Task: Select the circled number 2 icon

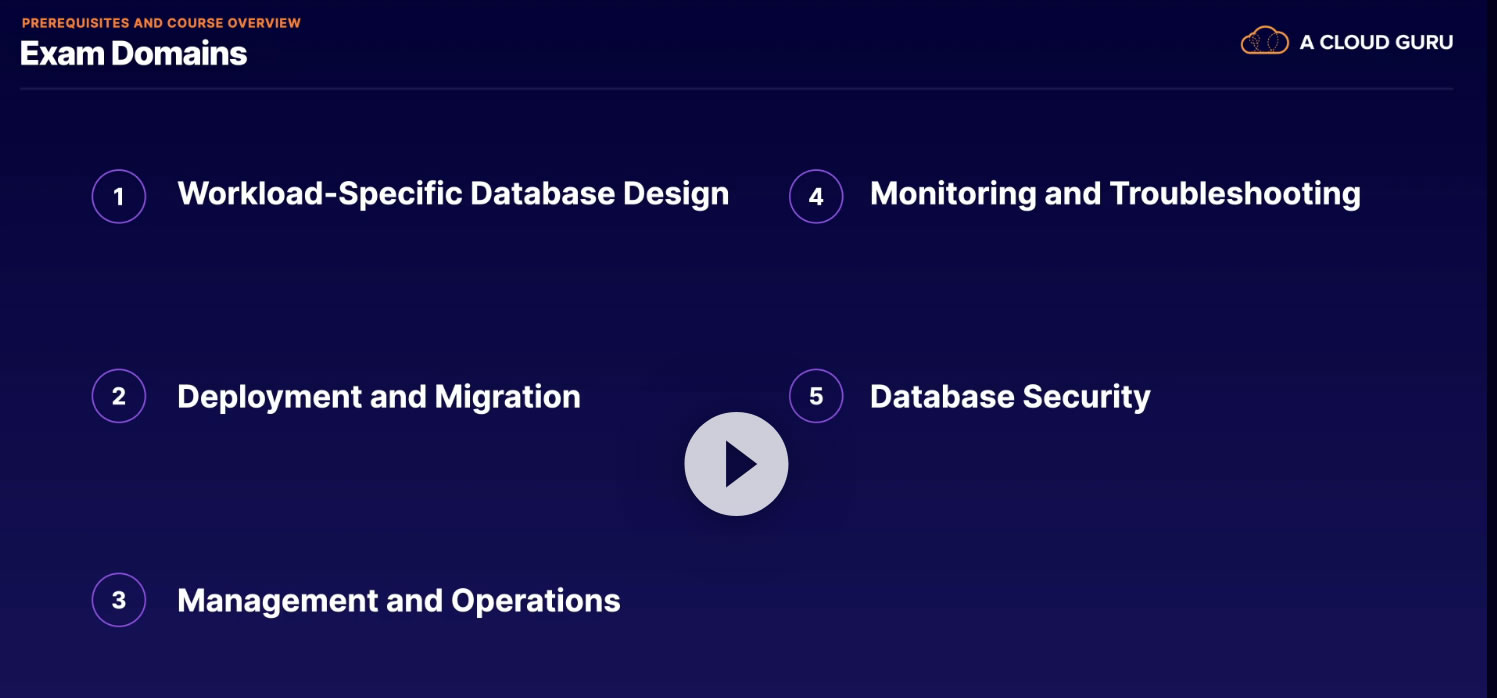Action: (x=119, y=396)
